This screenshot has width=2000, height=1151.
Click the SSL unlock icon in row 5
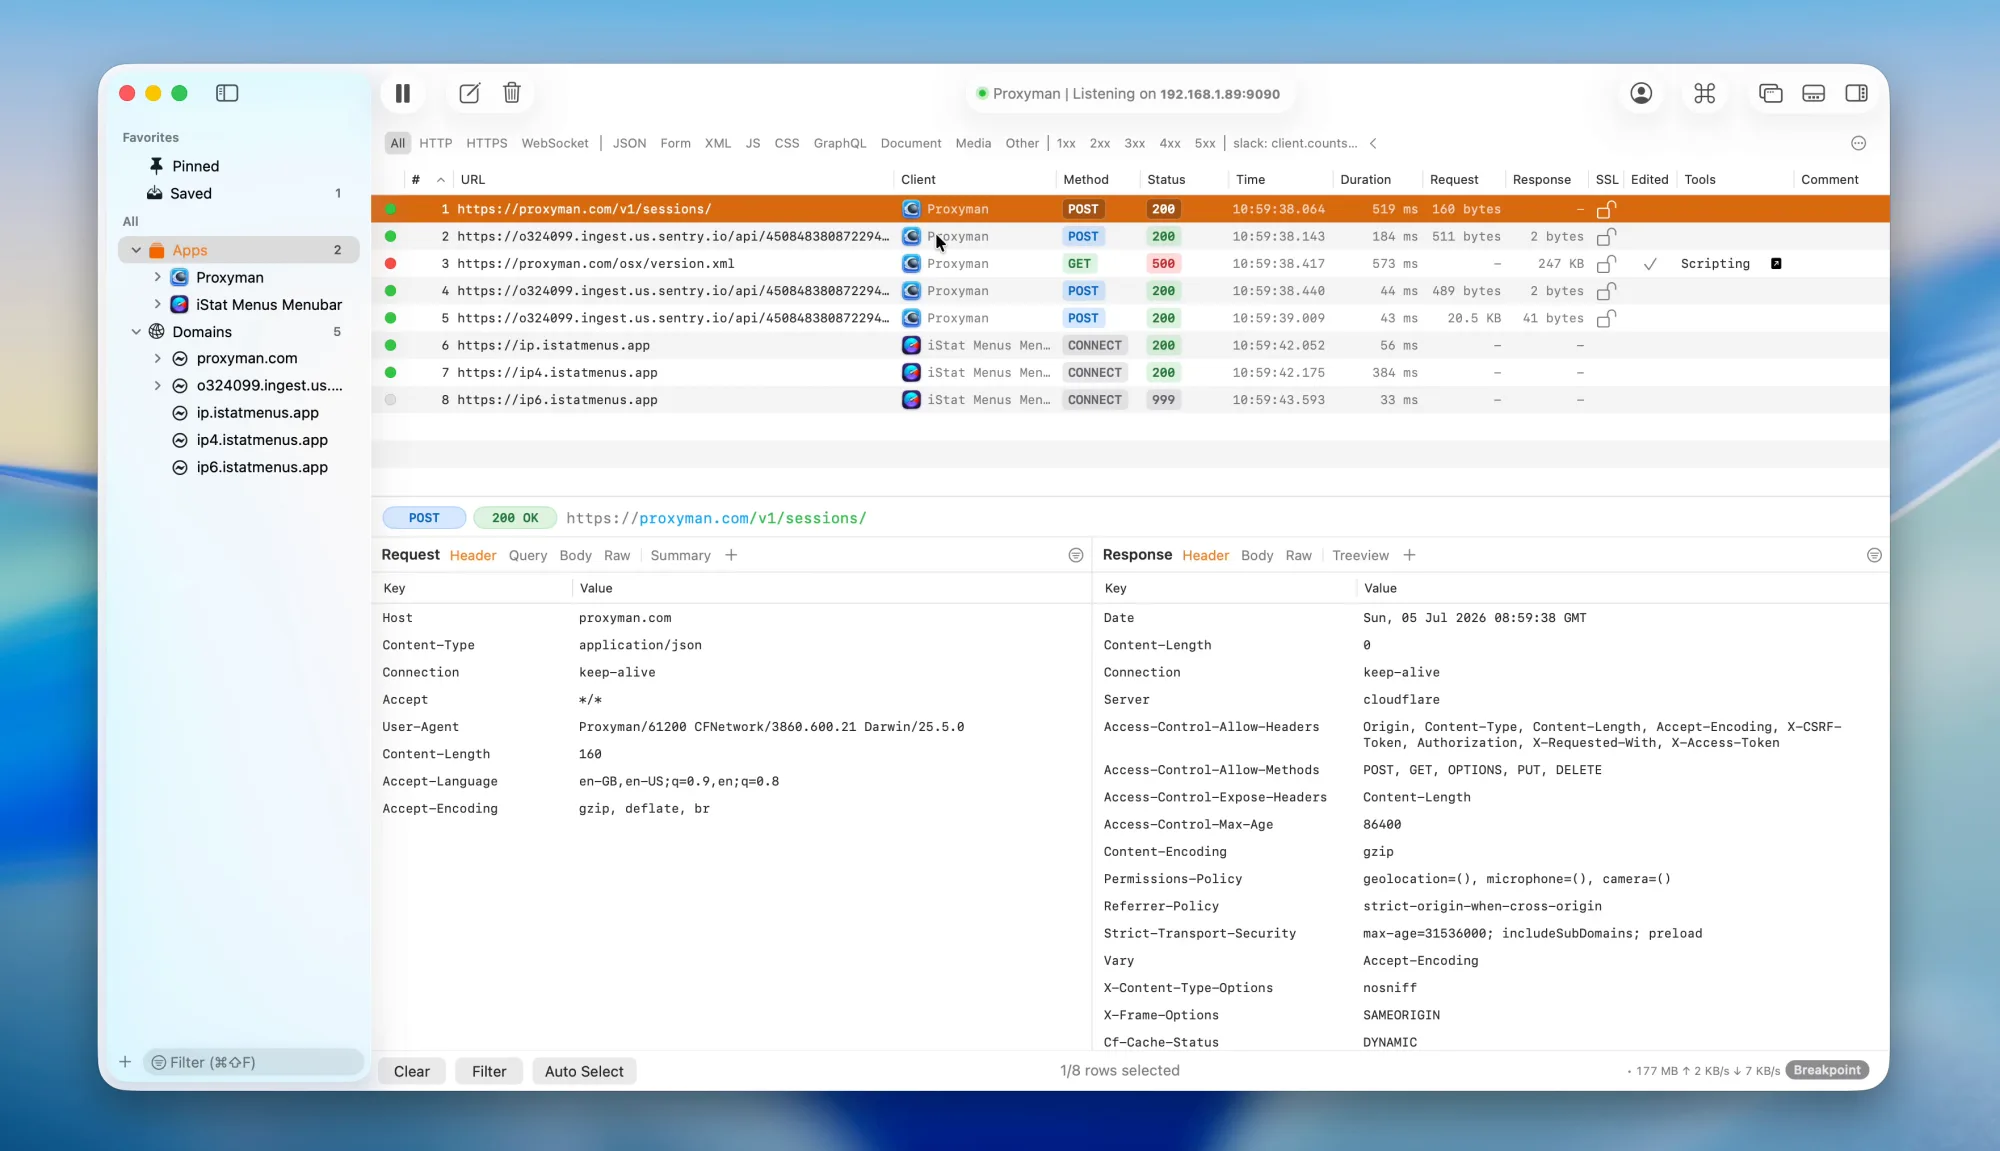click(x=1607, y=318)
